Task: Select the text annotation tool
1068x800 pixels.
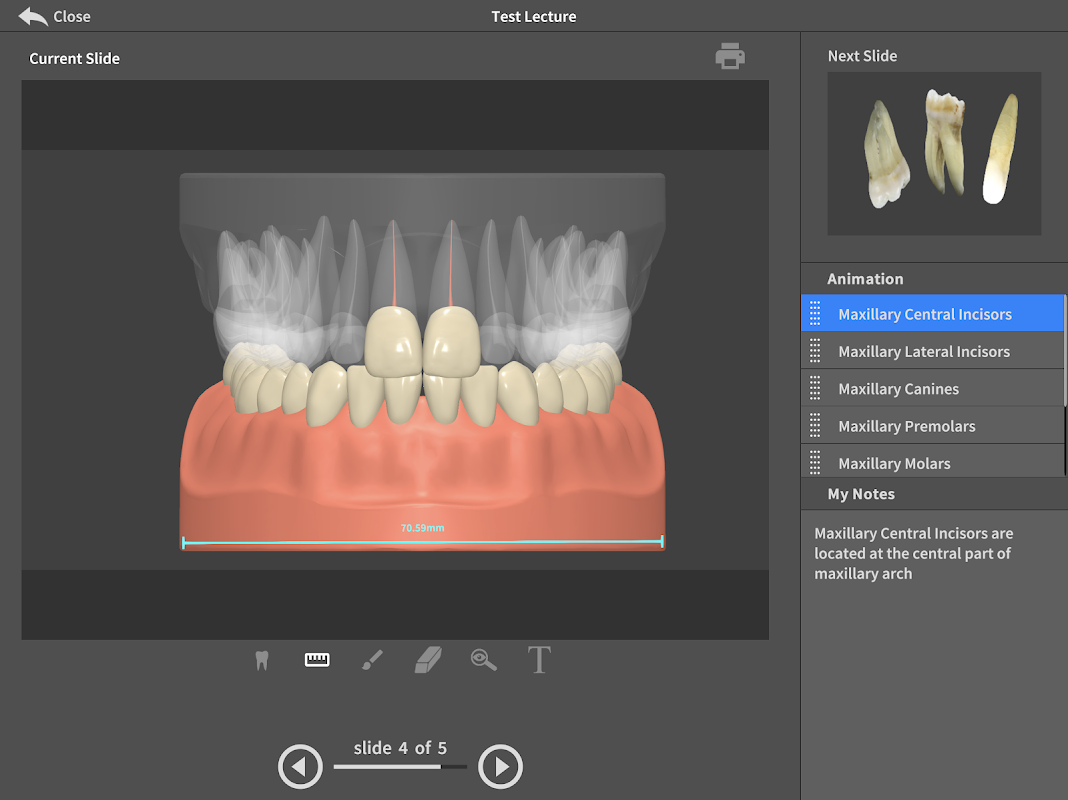Action: point(539,660)
